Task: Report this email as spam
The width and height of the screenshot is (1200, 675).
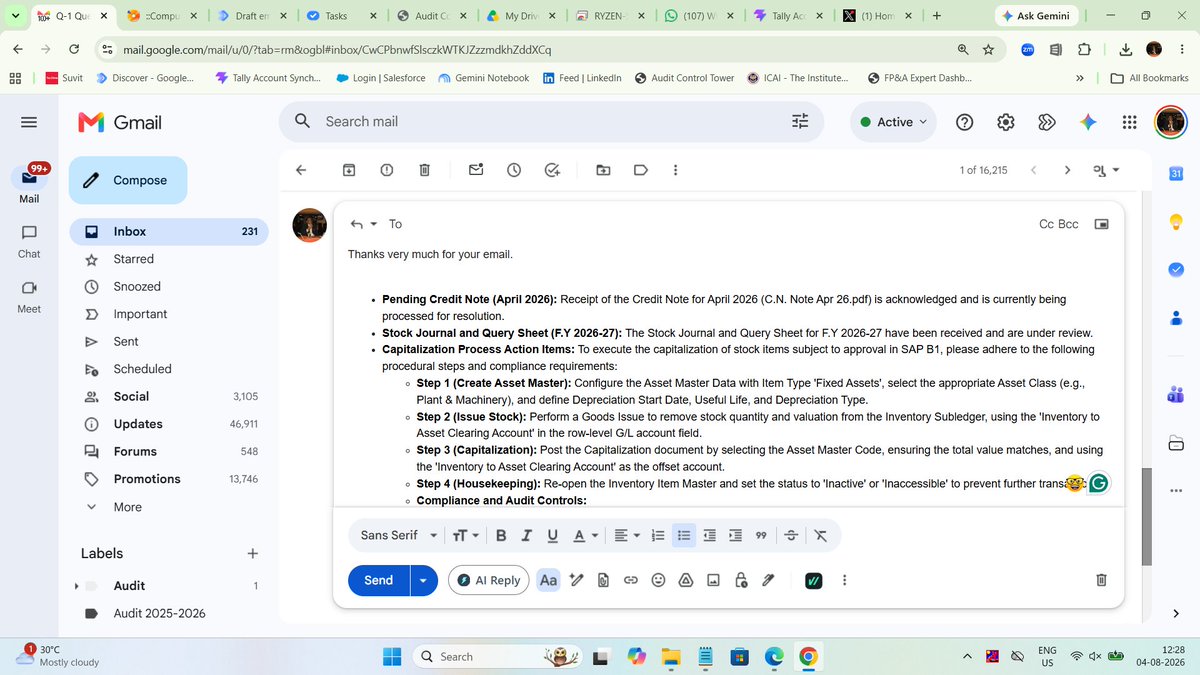Action: pos(386,170)
